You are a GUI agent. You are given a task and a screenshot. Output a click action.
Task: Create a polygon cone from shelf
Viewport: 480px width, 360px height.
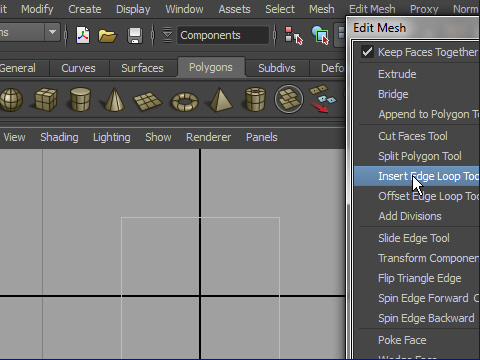tap(114, 99)
